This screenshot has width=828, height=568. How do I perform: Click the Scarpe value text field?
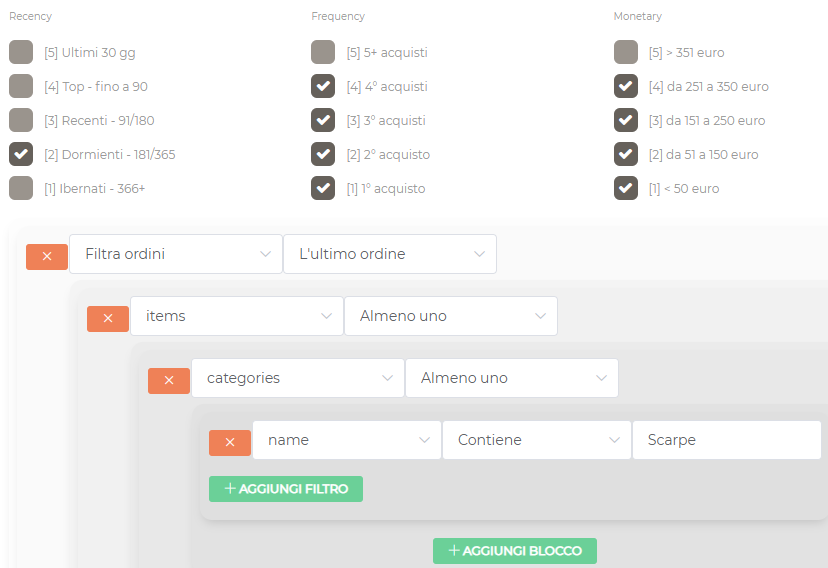[727, 440]
